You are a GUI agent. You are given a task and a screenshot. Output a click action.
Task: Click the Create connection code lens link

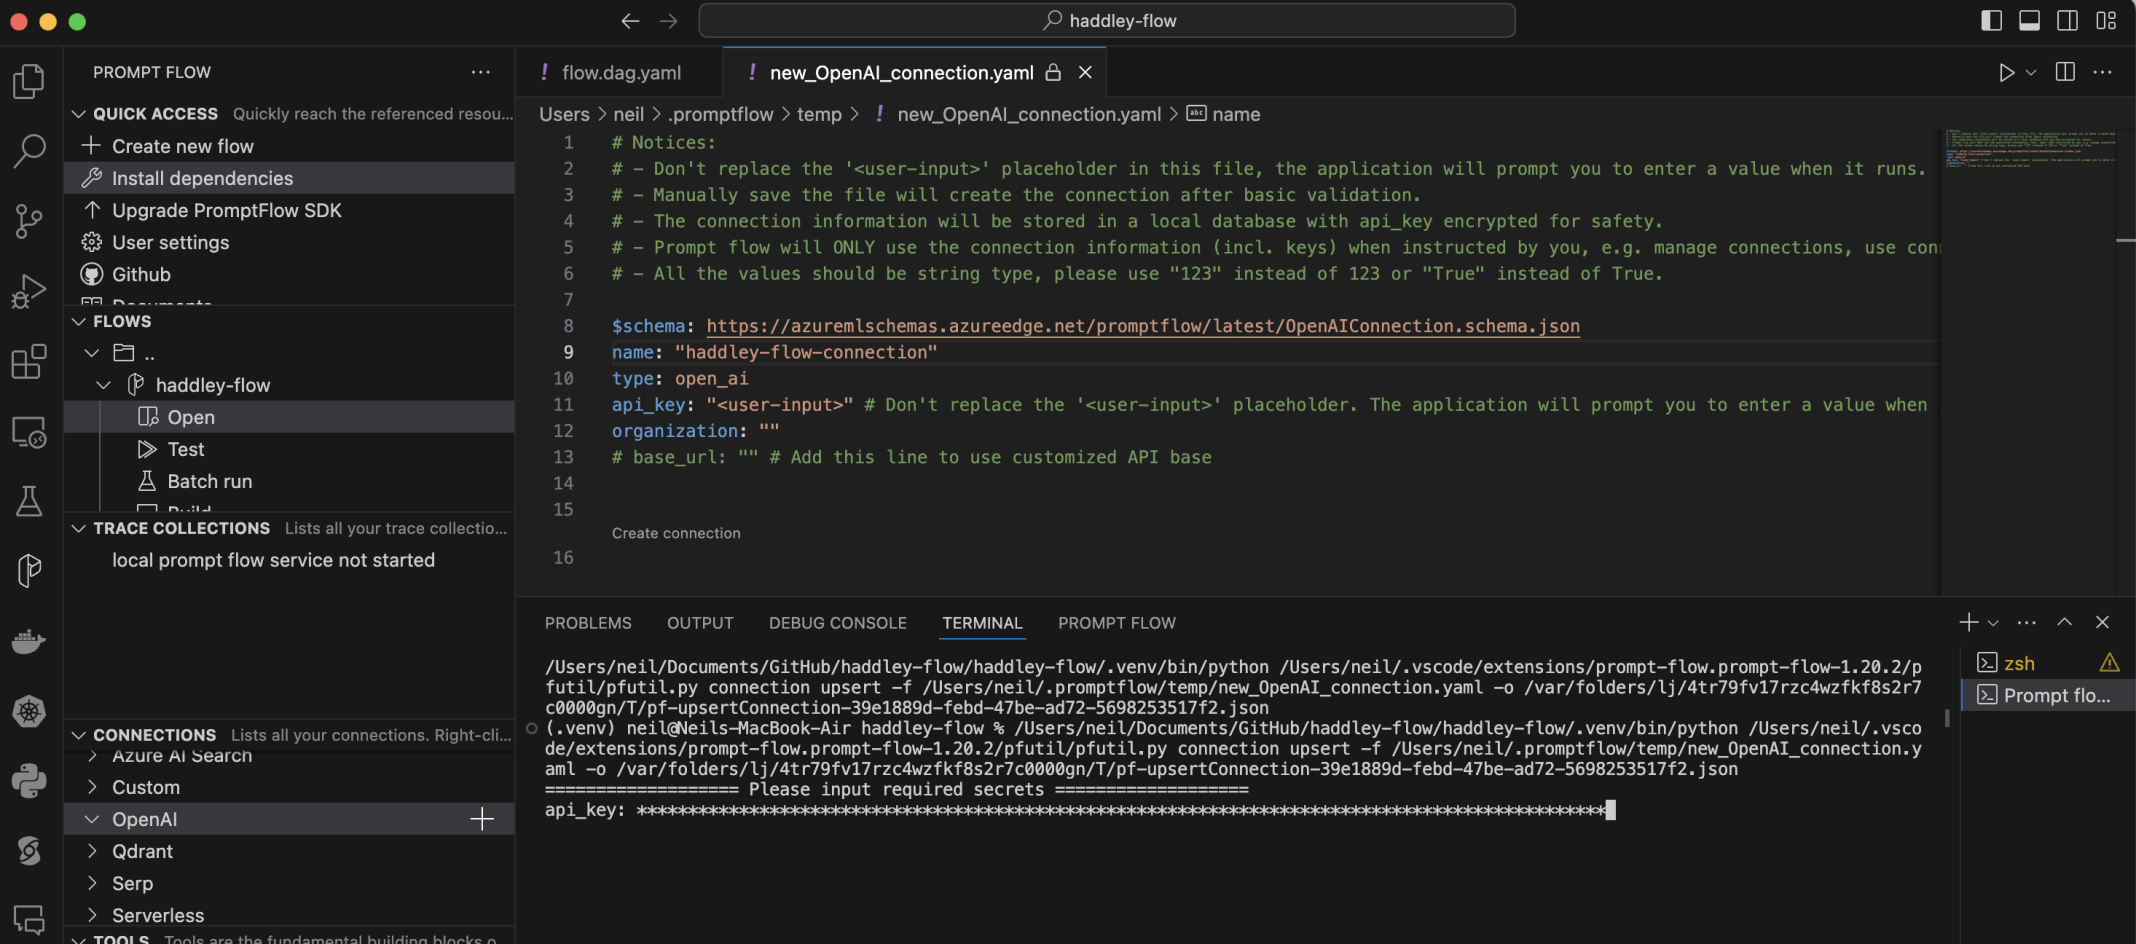point(676,533)
